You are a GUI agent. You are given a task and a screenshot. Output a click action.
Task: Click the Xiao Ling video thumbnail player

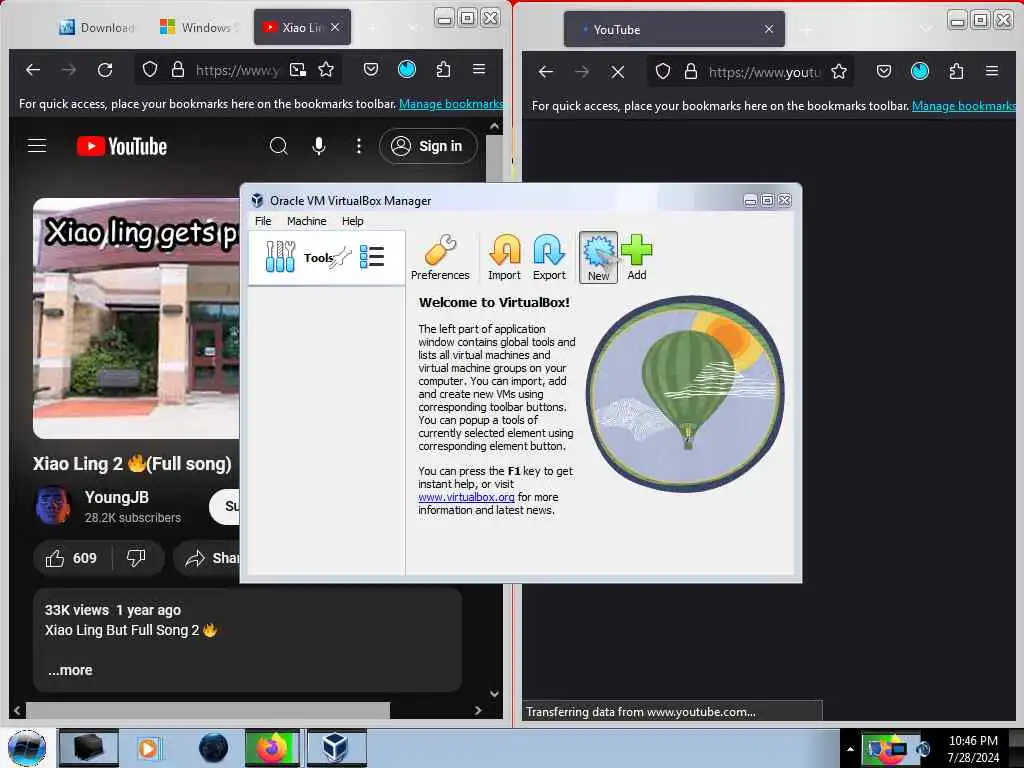136,318
